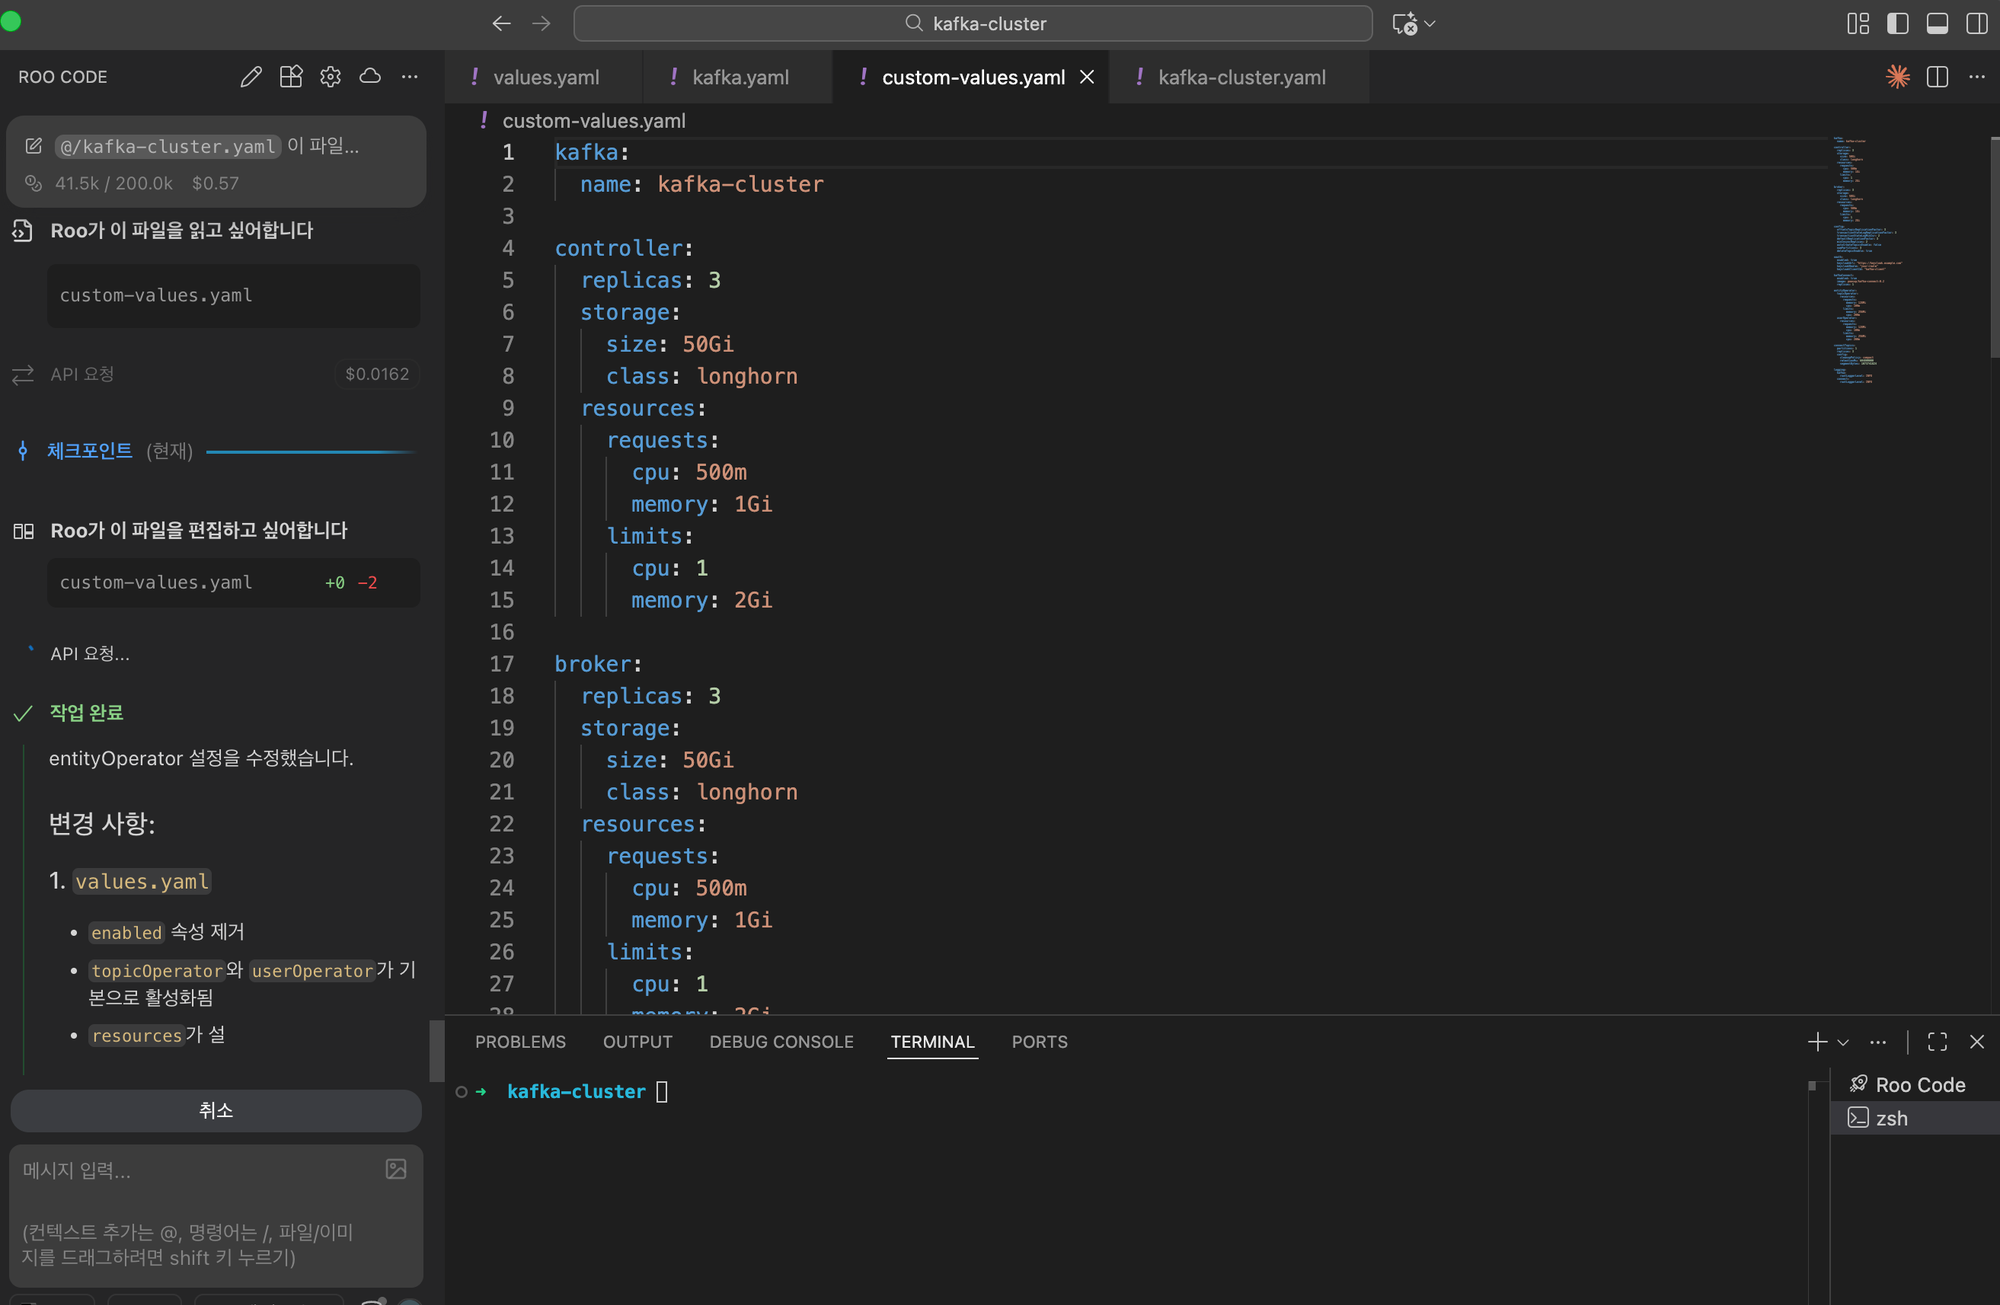Switch to the kafka-cluster.yaml tab
This screenshot has width=2000, height=1305.
1241,77
